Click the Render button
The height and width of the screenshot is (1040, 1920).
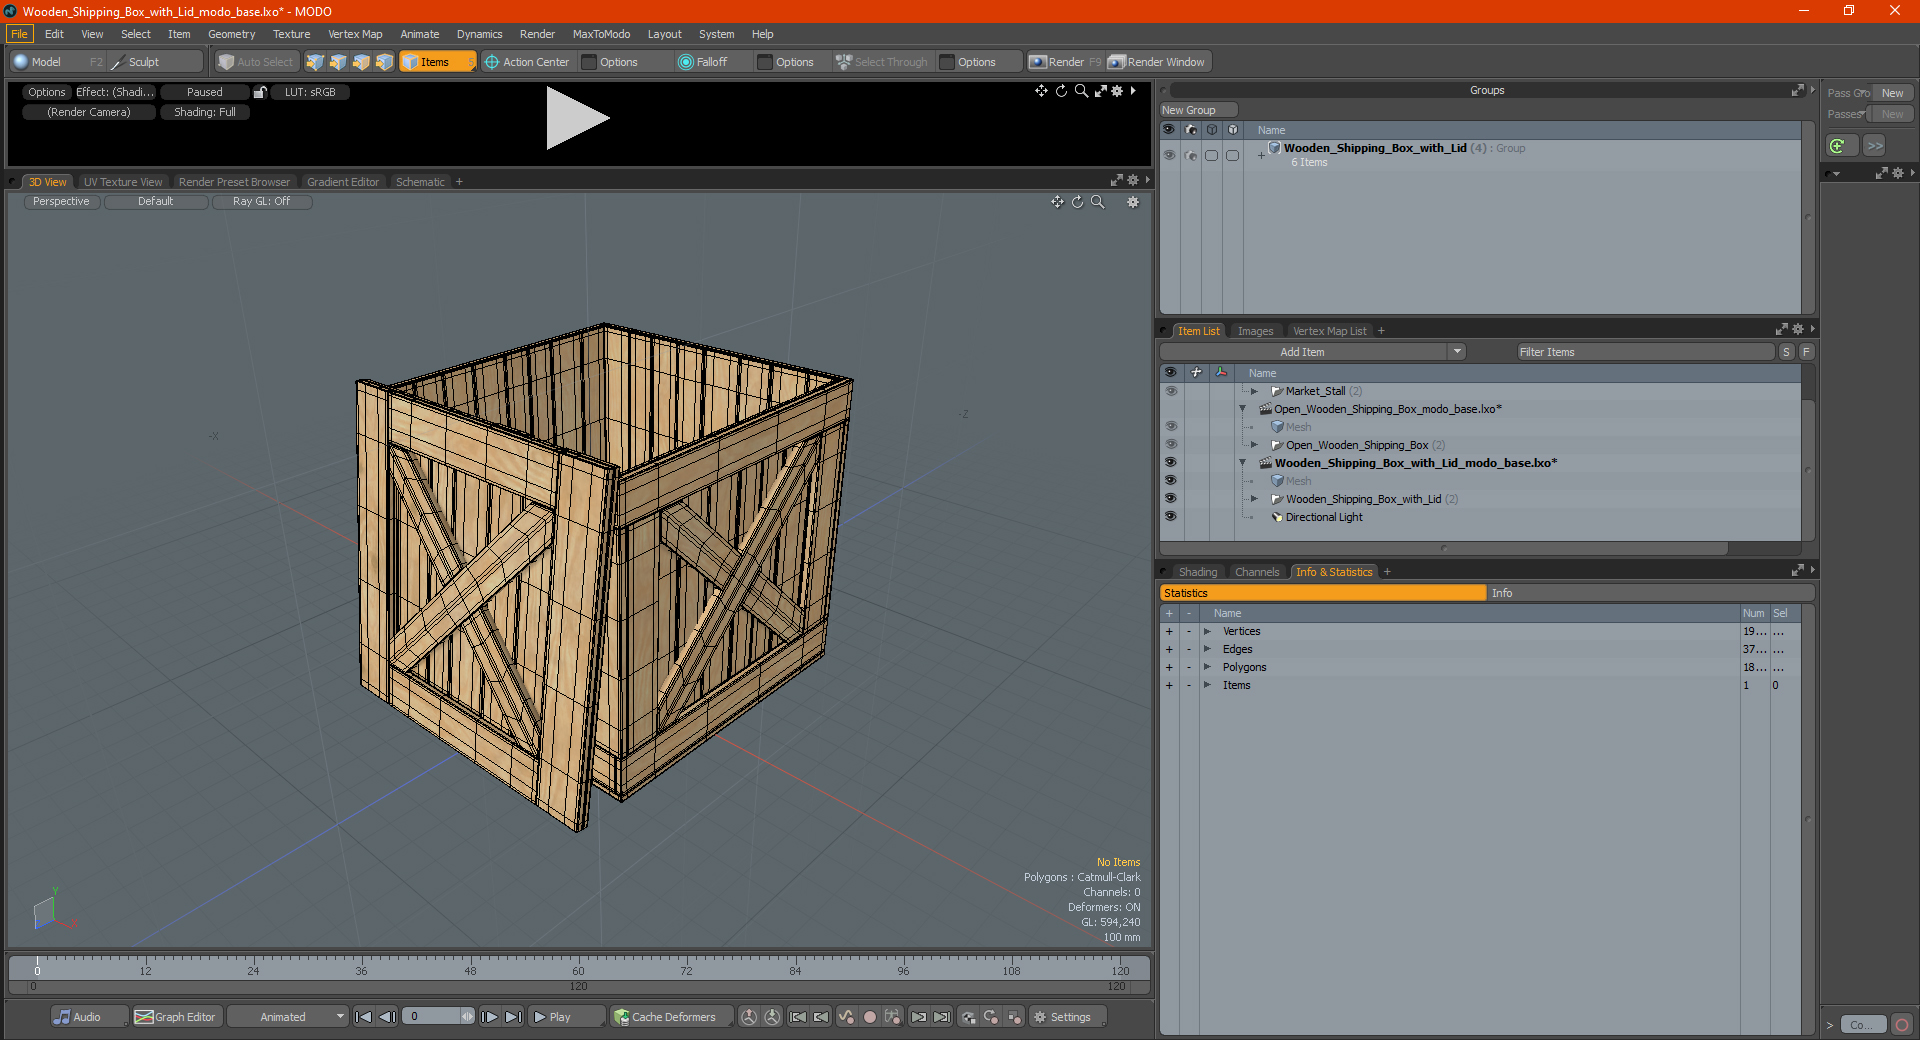coord(1065,62)
